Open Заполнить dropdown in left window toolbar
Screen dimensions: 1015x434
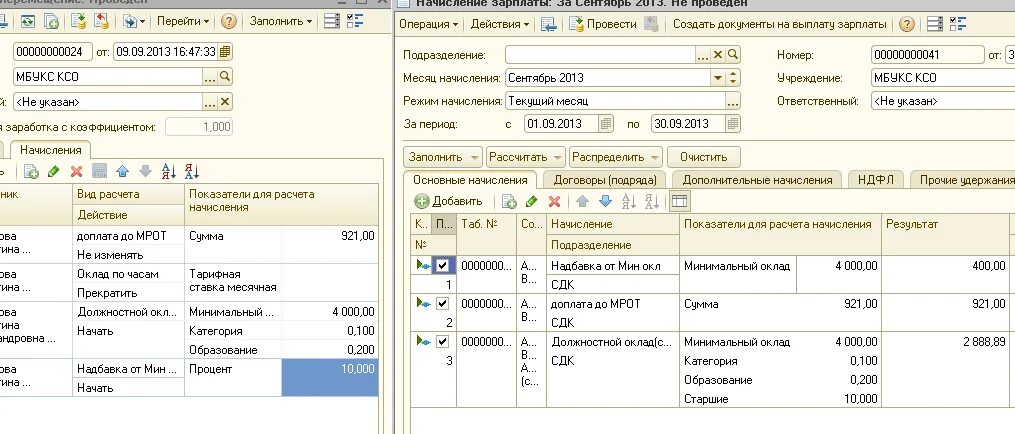tap(281, 21)
